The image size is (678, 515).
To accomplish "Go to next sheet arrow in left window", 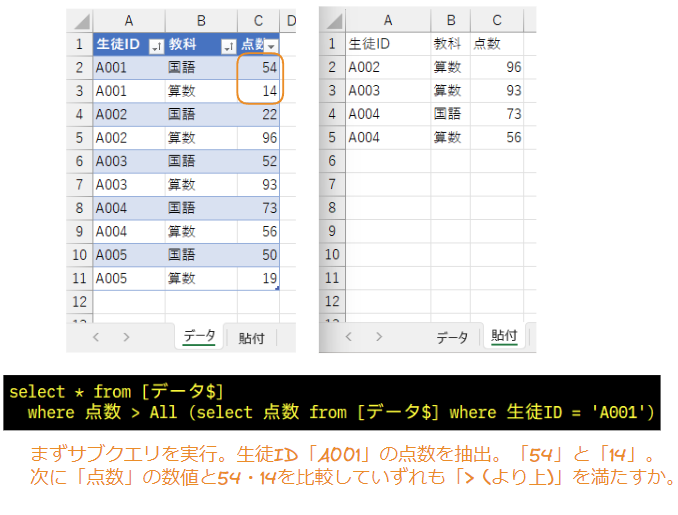I will point(126,337).
